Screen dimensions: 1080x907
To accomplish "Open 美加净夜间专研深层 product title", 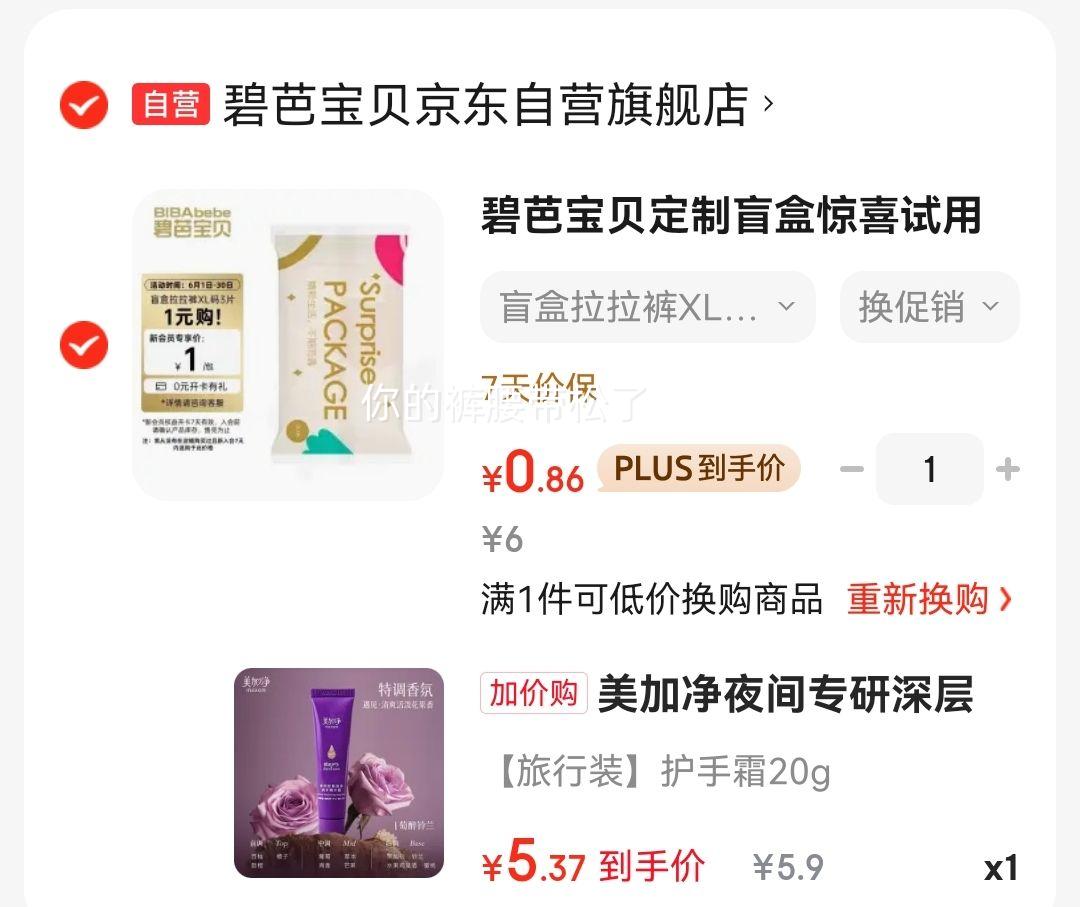I will coord(786,694).
